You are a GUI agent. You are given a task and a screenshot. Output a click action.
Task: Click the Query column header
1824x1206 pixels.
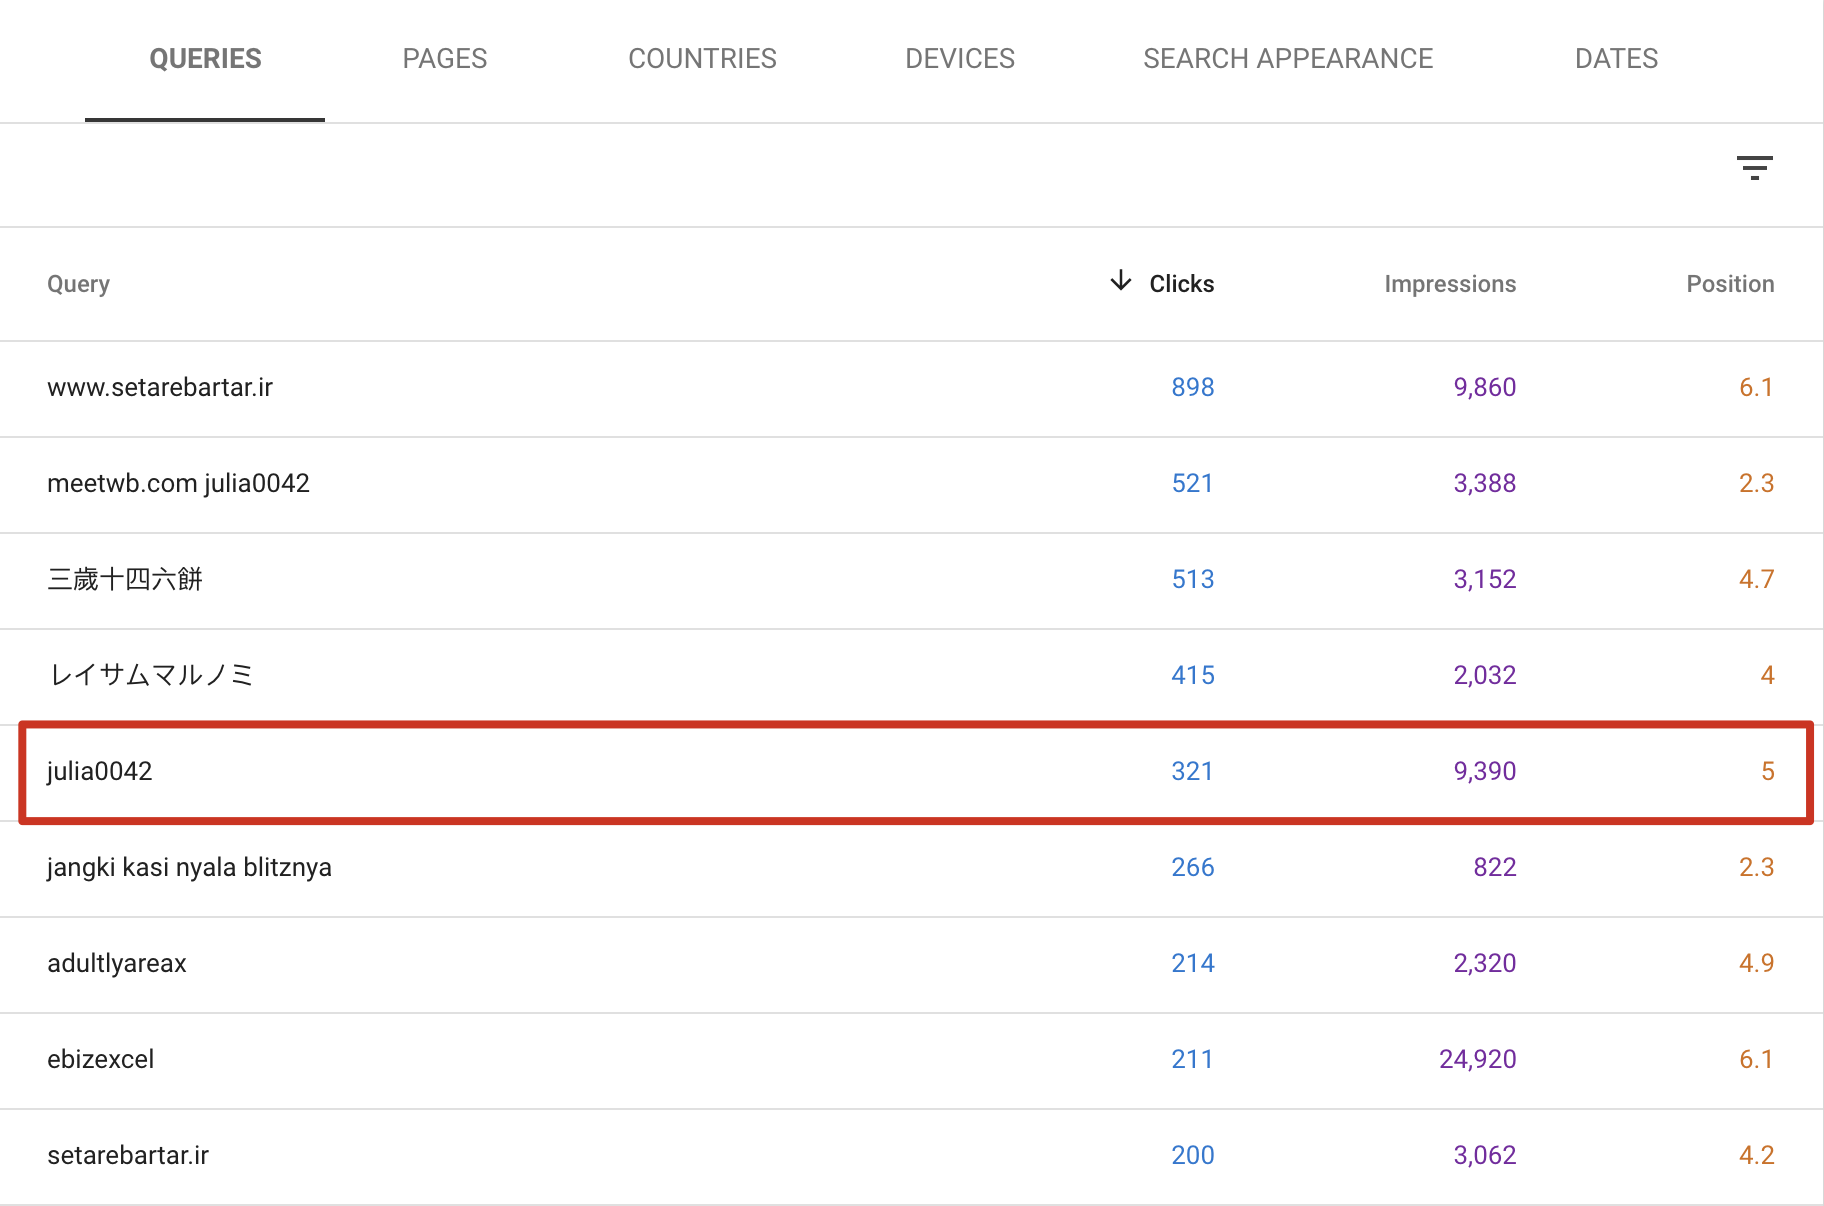(x=78, y=284)
